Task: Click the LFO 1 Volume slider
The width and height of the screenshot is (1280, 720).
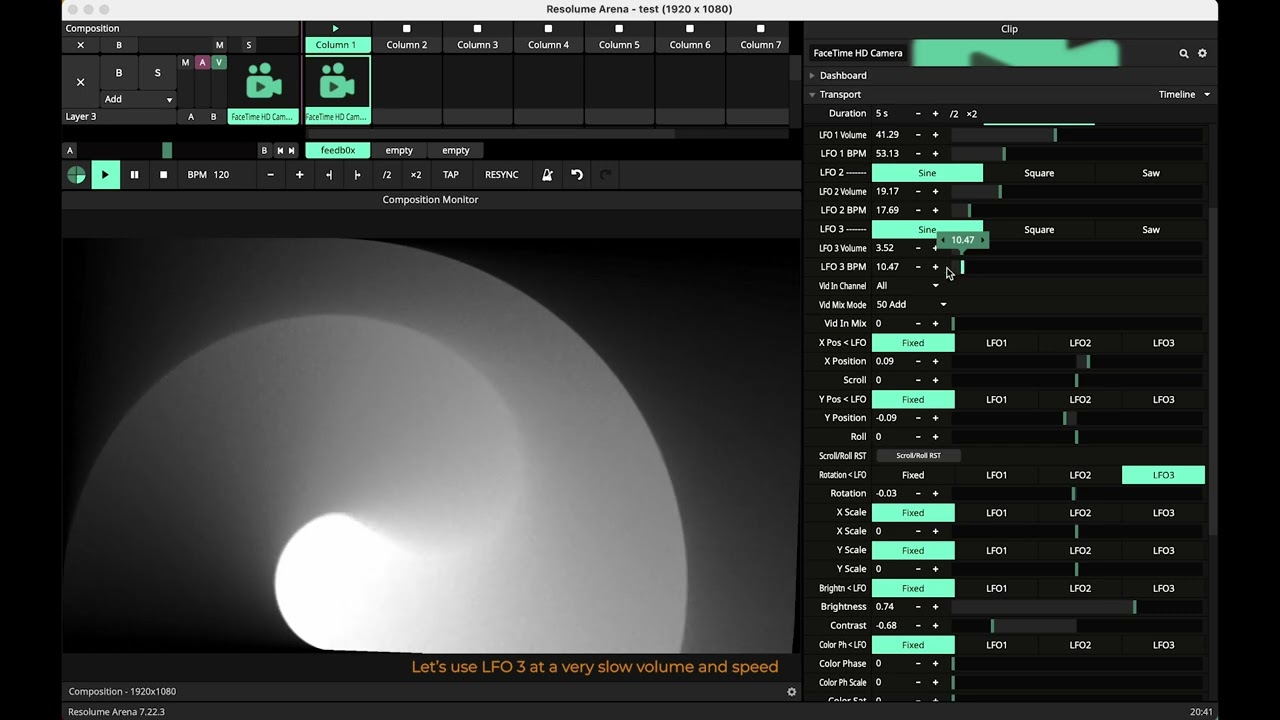Action: 1077,135
